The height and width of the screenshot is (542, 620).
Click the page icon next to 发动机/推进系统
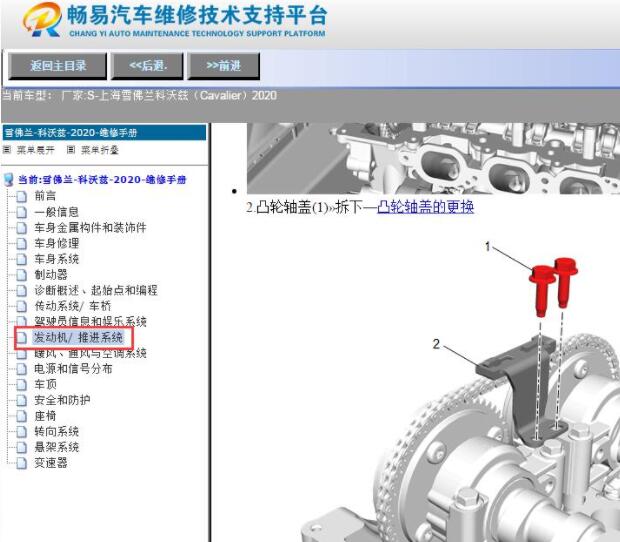click(x=21, y=338)
